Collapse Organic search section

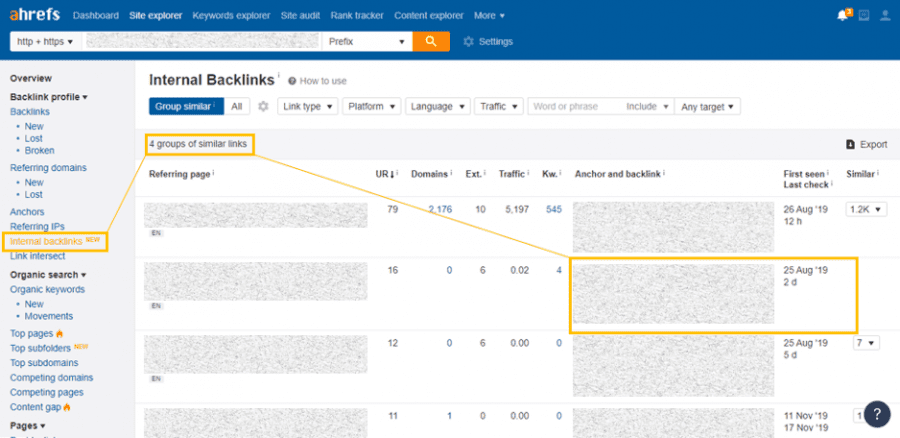point(48,275)
